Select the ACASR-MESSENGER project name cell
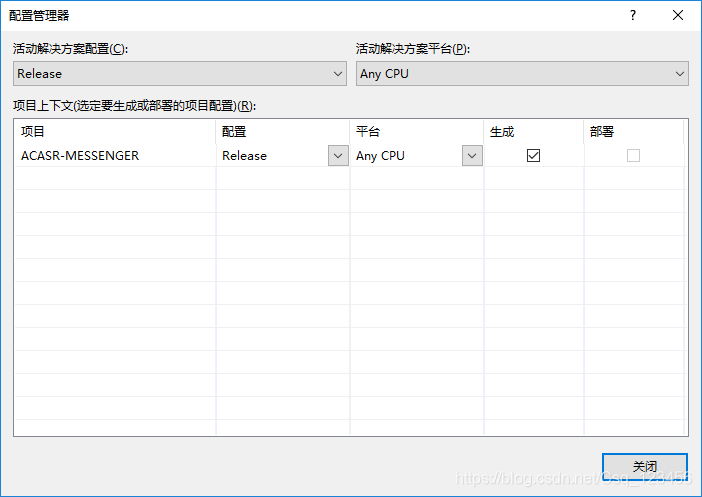The height and width of the screenshot is (497, 702). pyautogui.click(x=116, y=155)
